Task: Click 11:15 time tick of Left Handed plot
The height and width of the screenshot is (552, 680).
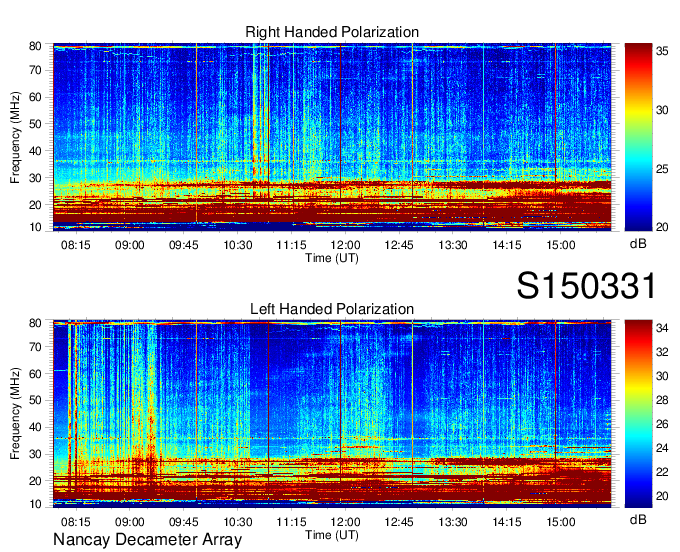Action: coord(291,522)
